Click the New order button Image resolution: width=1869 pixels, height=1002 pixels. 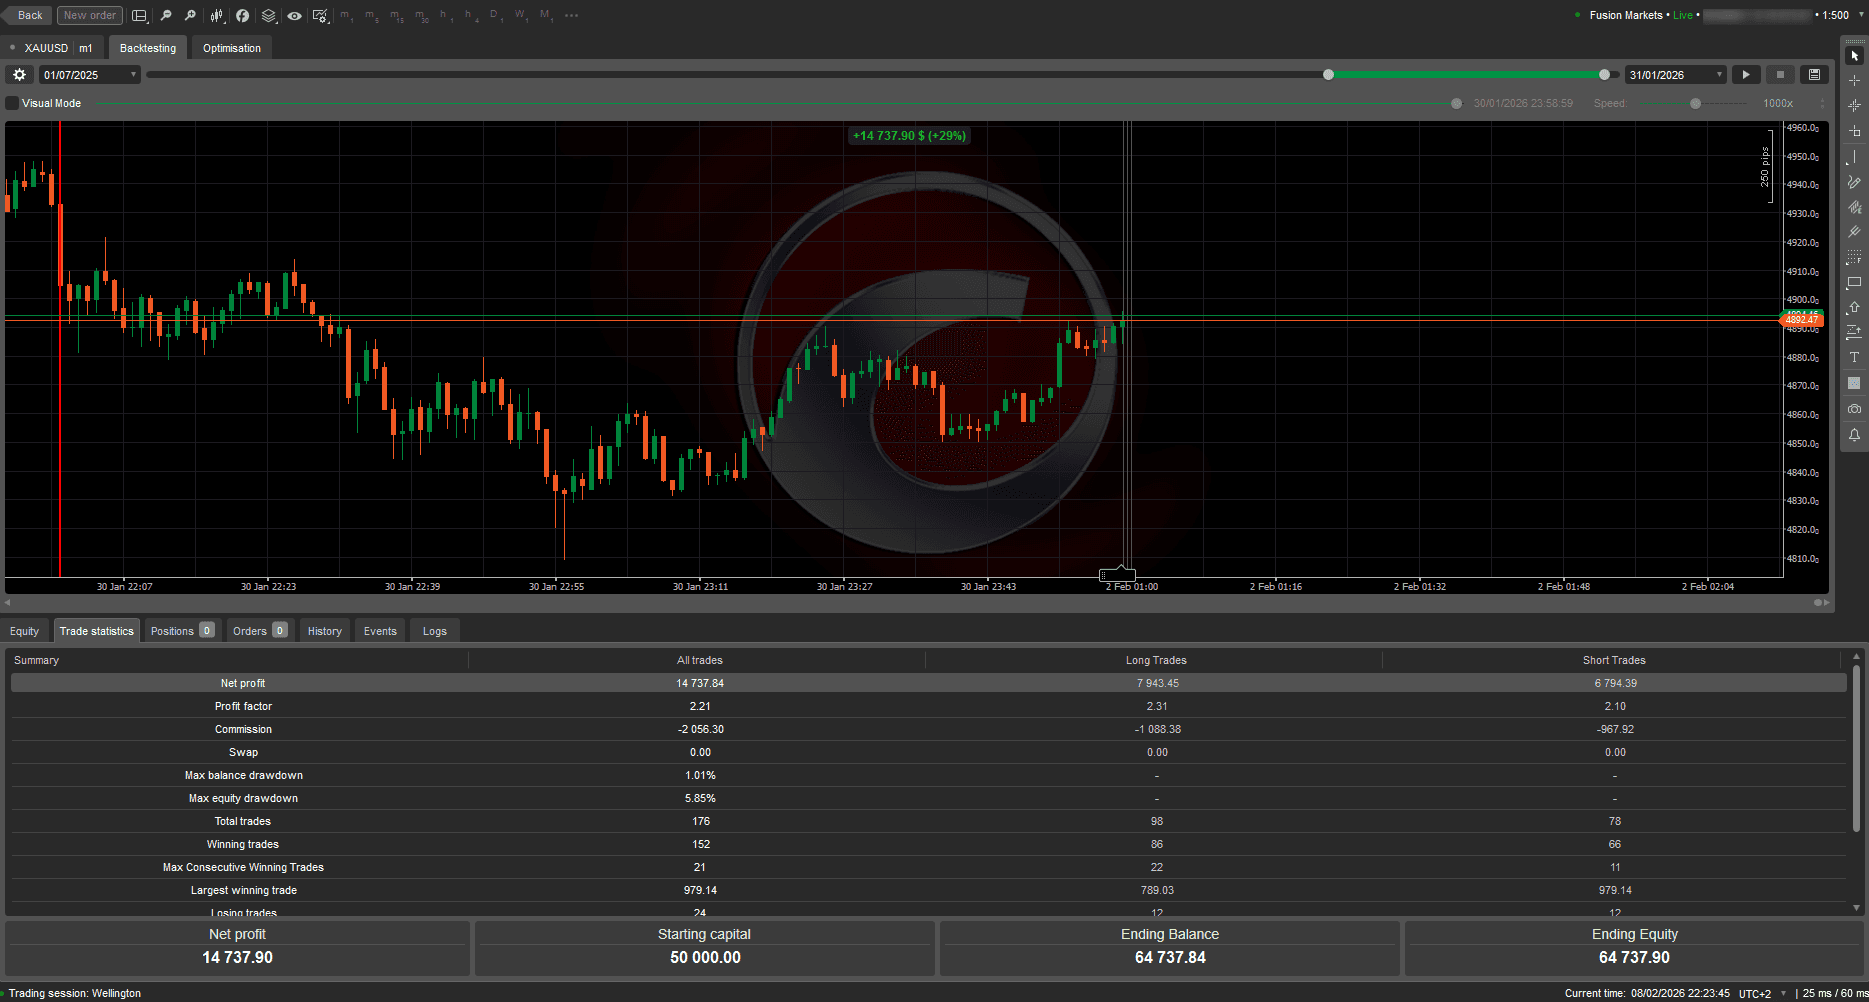pyautogui.click(x=89, y=14)
